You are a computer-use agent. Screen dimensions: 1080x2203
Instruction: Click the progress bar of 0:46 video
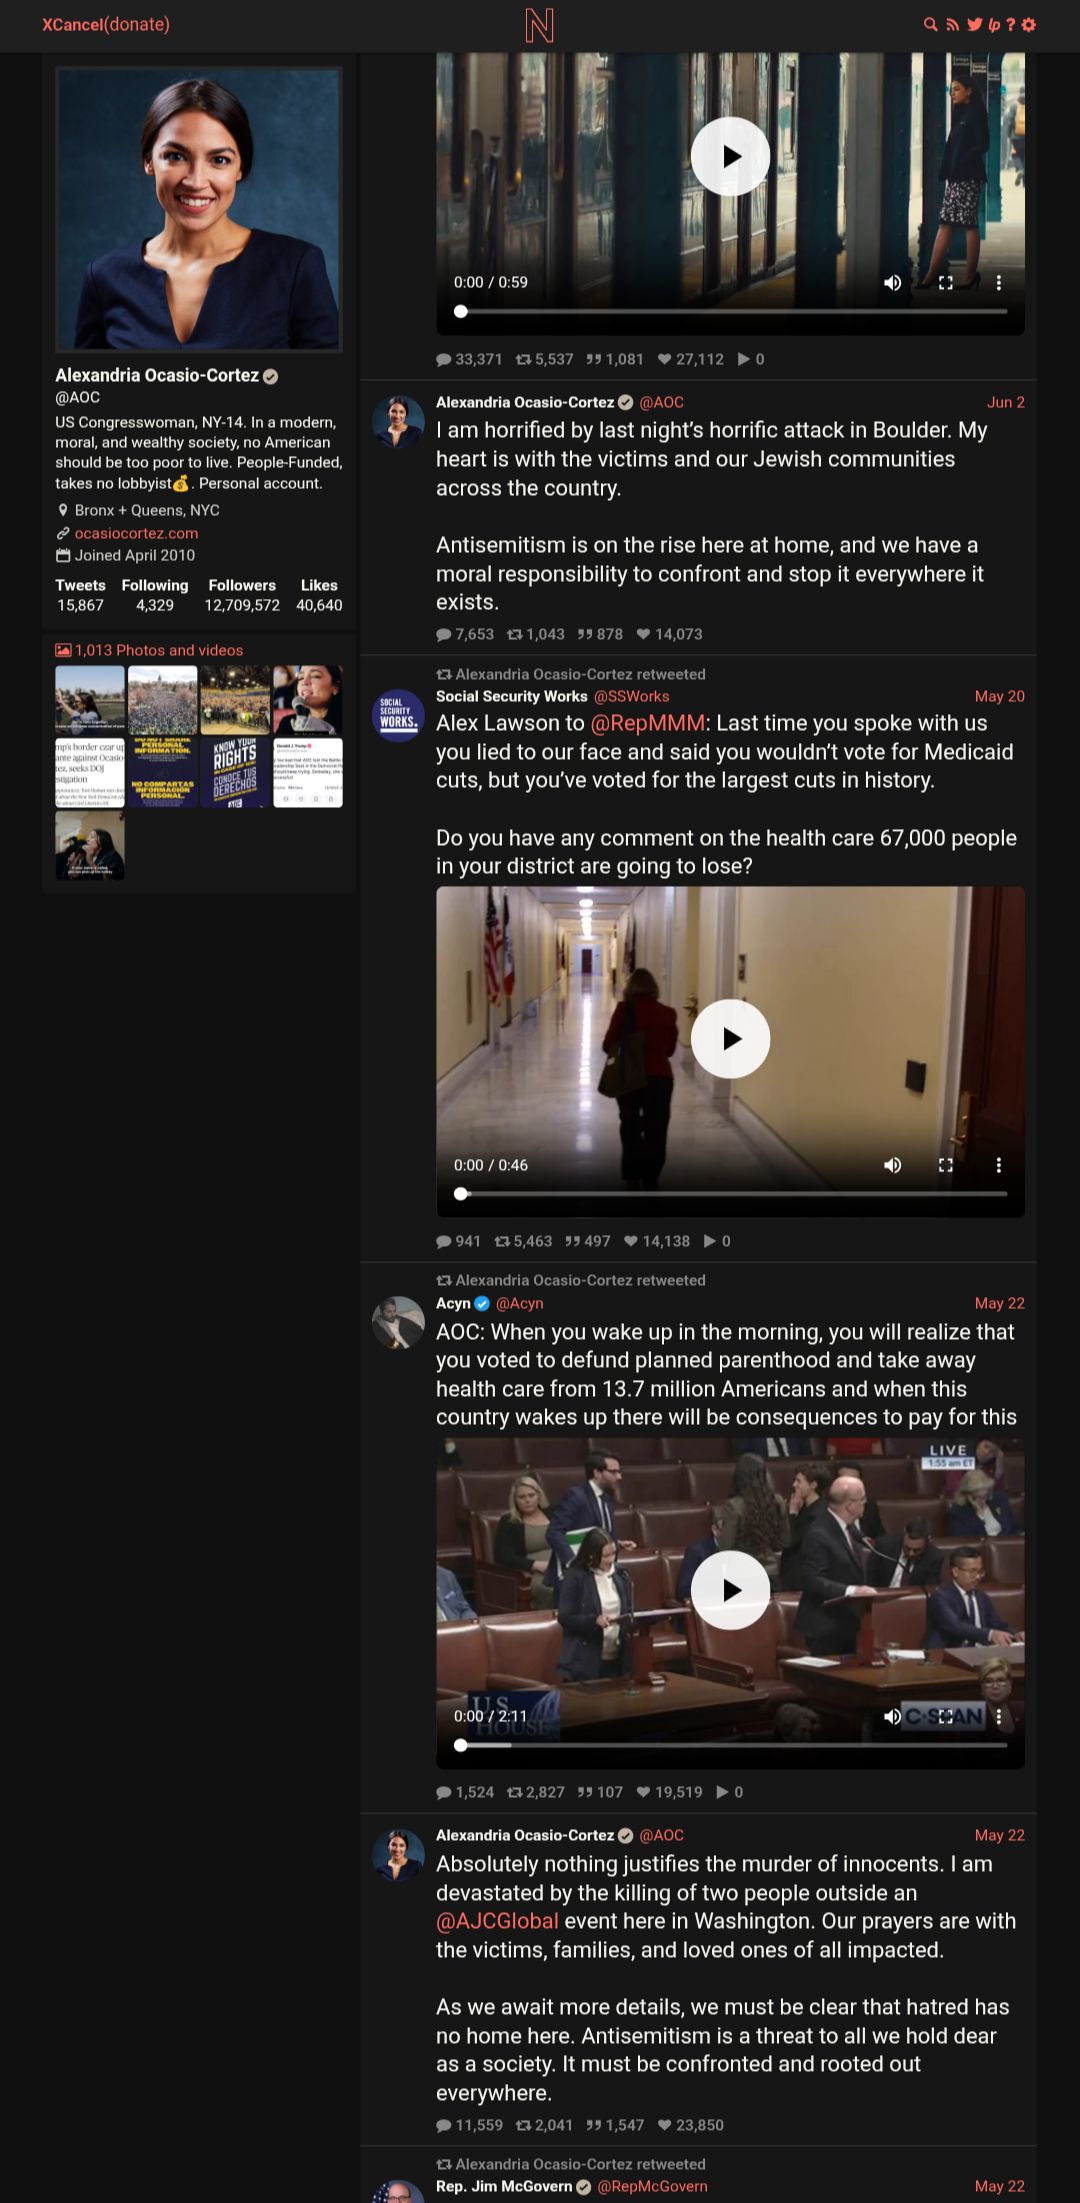(x=730, y=1193)
